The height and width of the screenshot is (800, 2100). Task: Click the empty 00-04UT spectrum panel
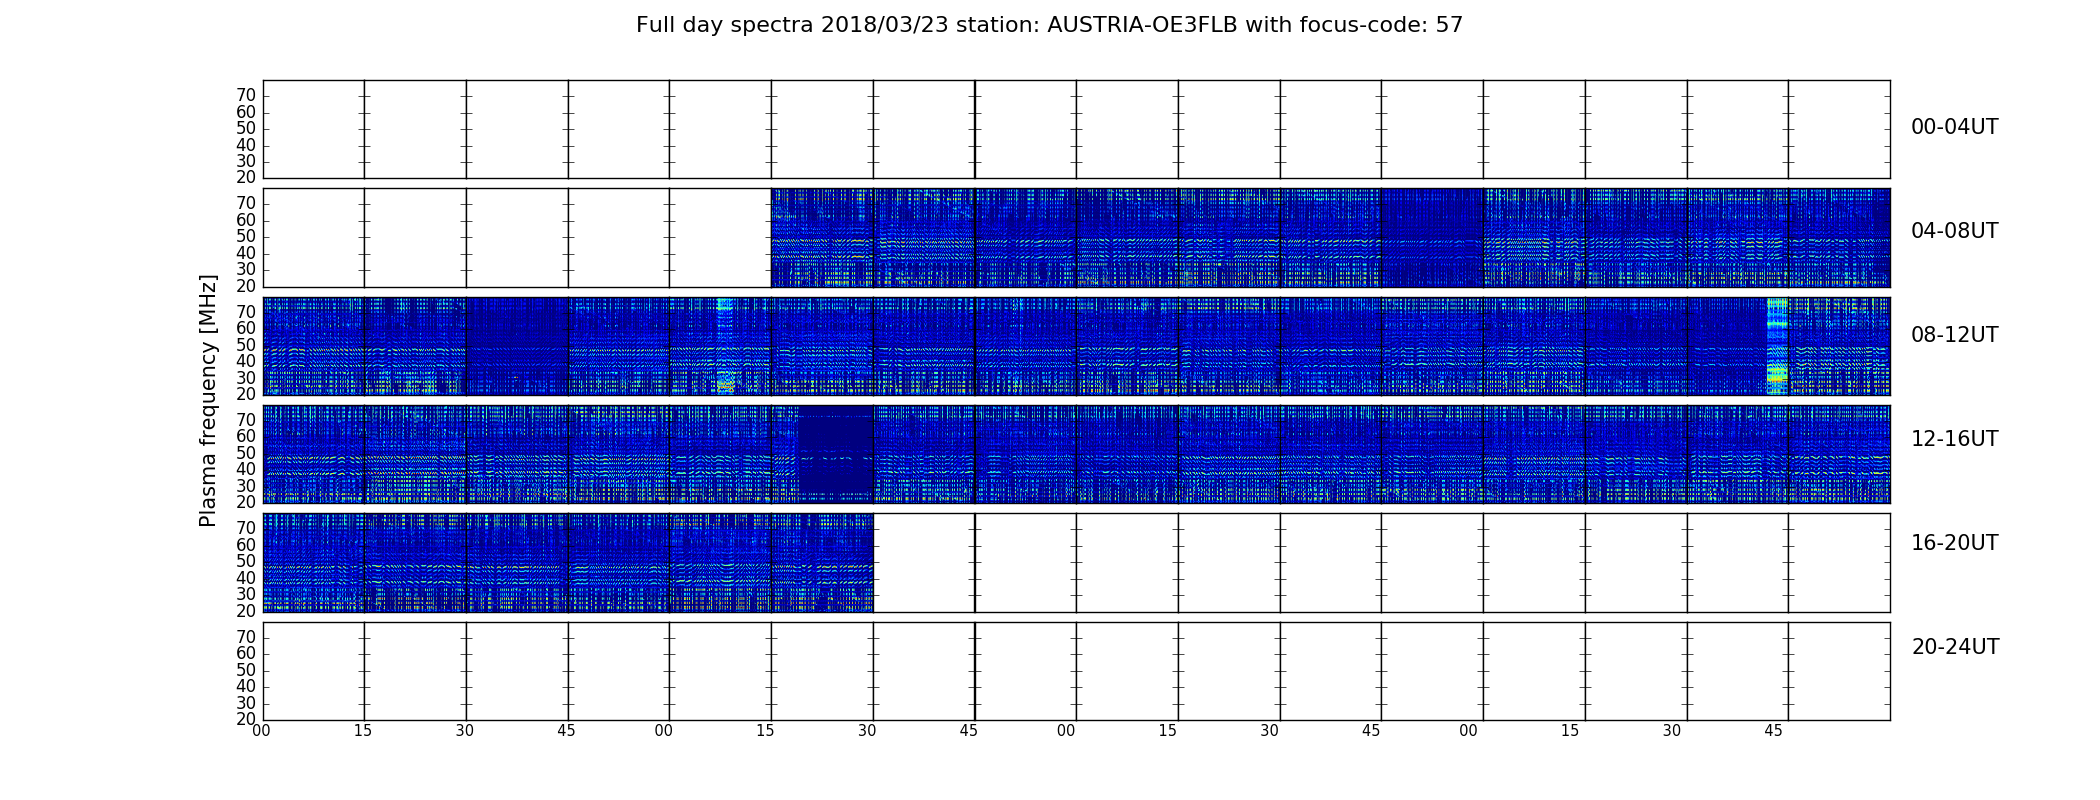point(1077,130)
